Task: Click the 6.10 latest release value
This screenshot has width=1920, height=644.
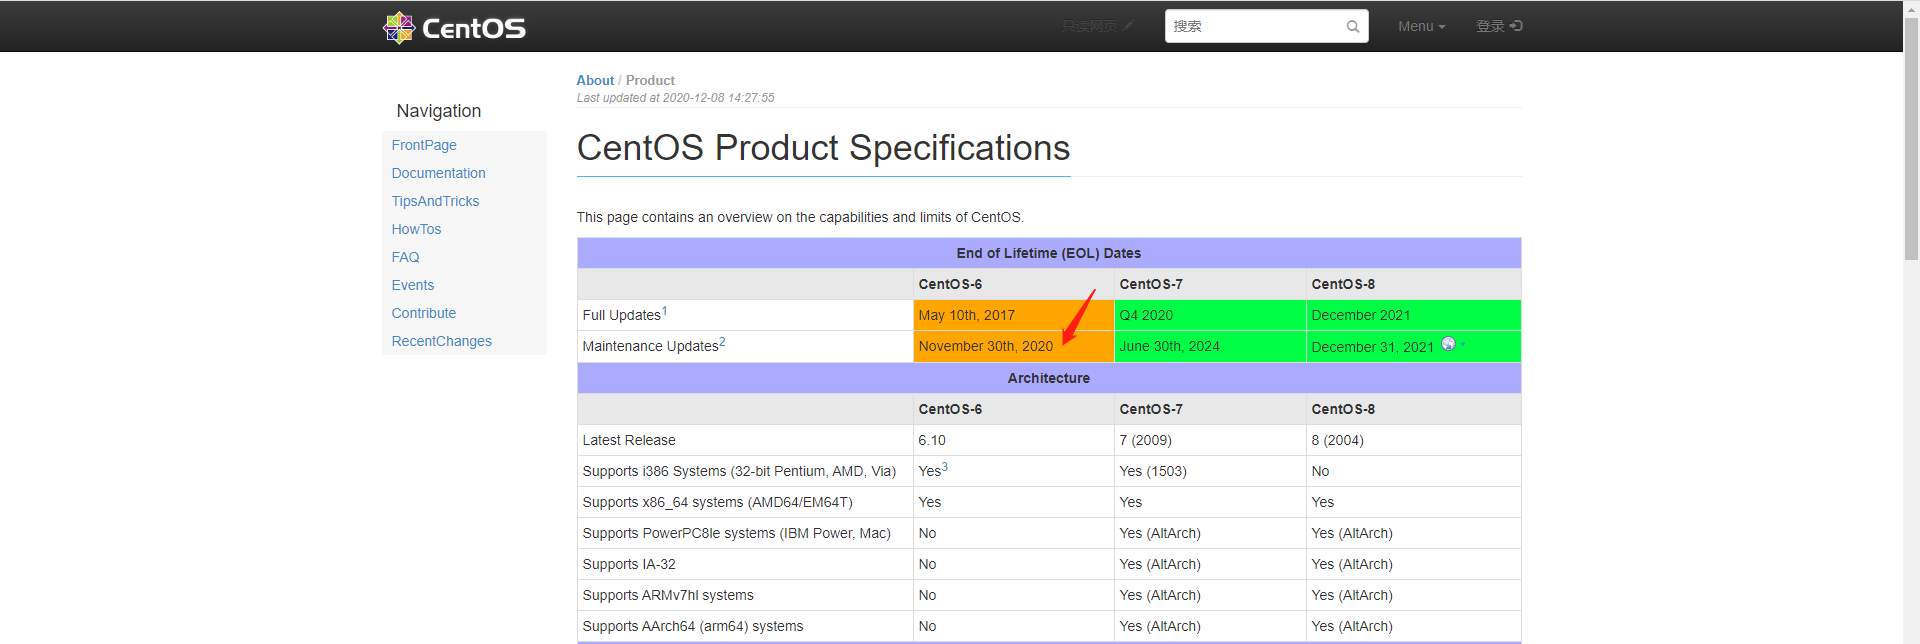Action: 932,440
